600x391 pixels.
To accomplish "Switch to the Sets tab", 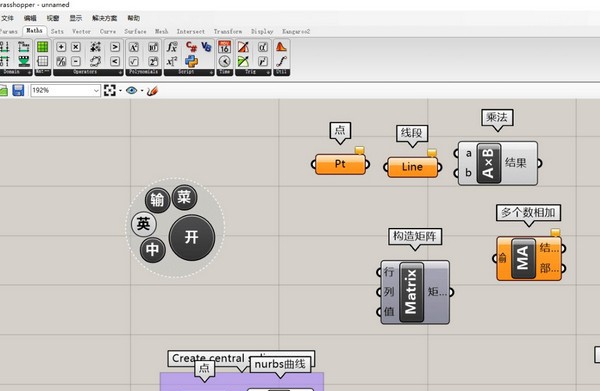I will (57, 31).
